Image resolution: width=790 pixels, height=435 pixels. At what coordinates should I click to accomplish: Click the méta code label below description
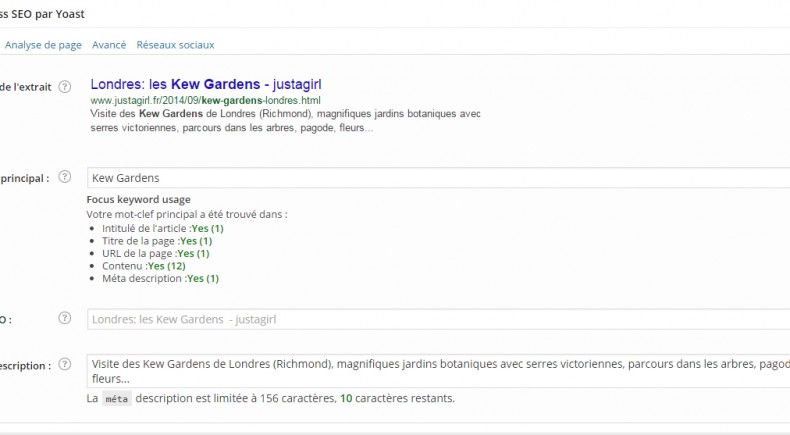coord(117,399)
